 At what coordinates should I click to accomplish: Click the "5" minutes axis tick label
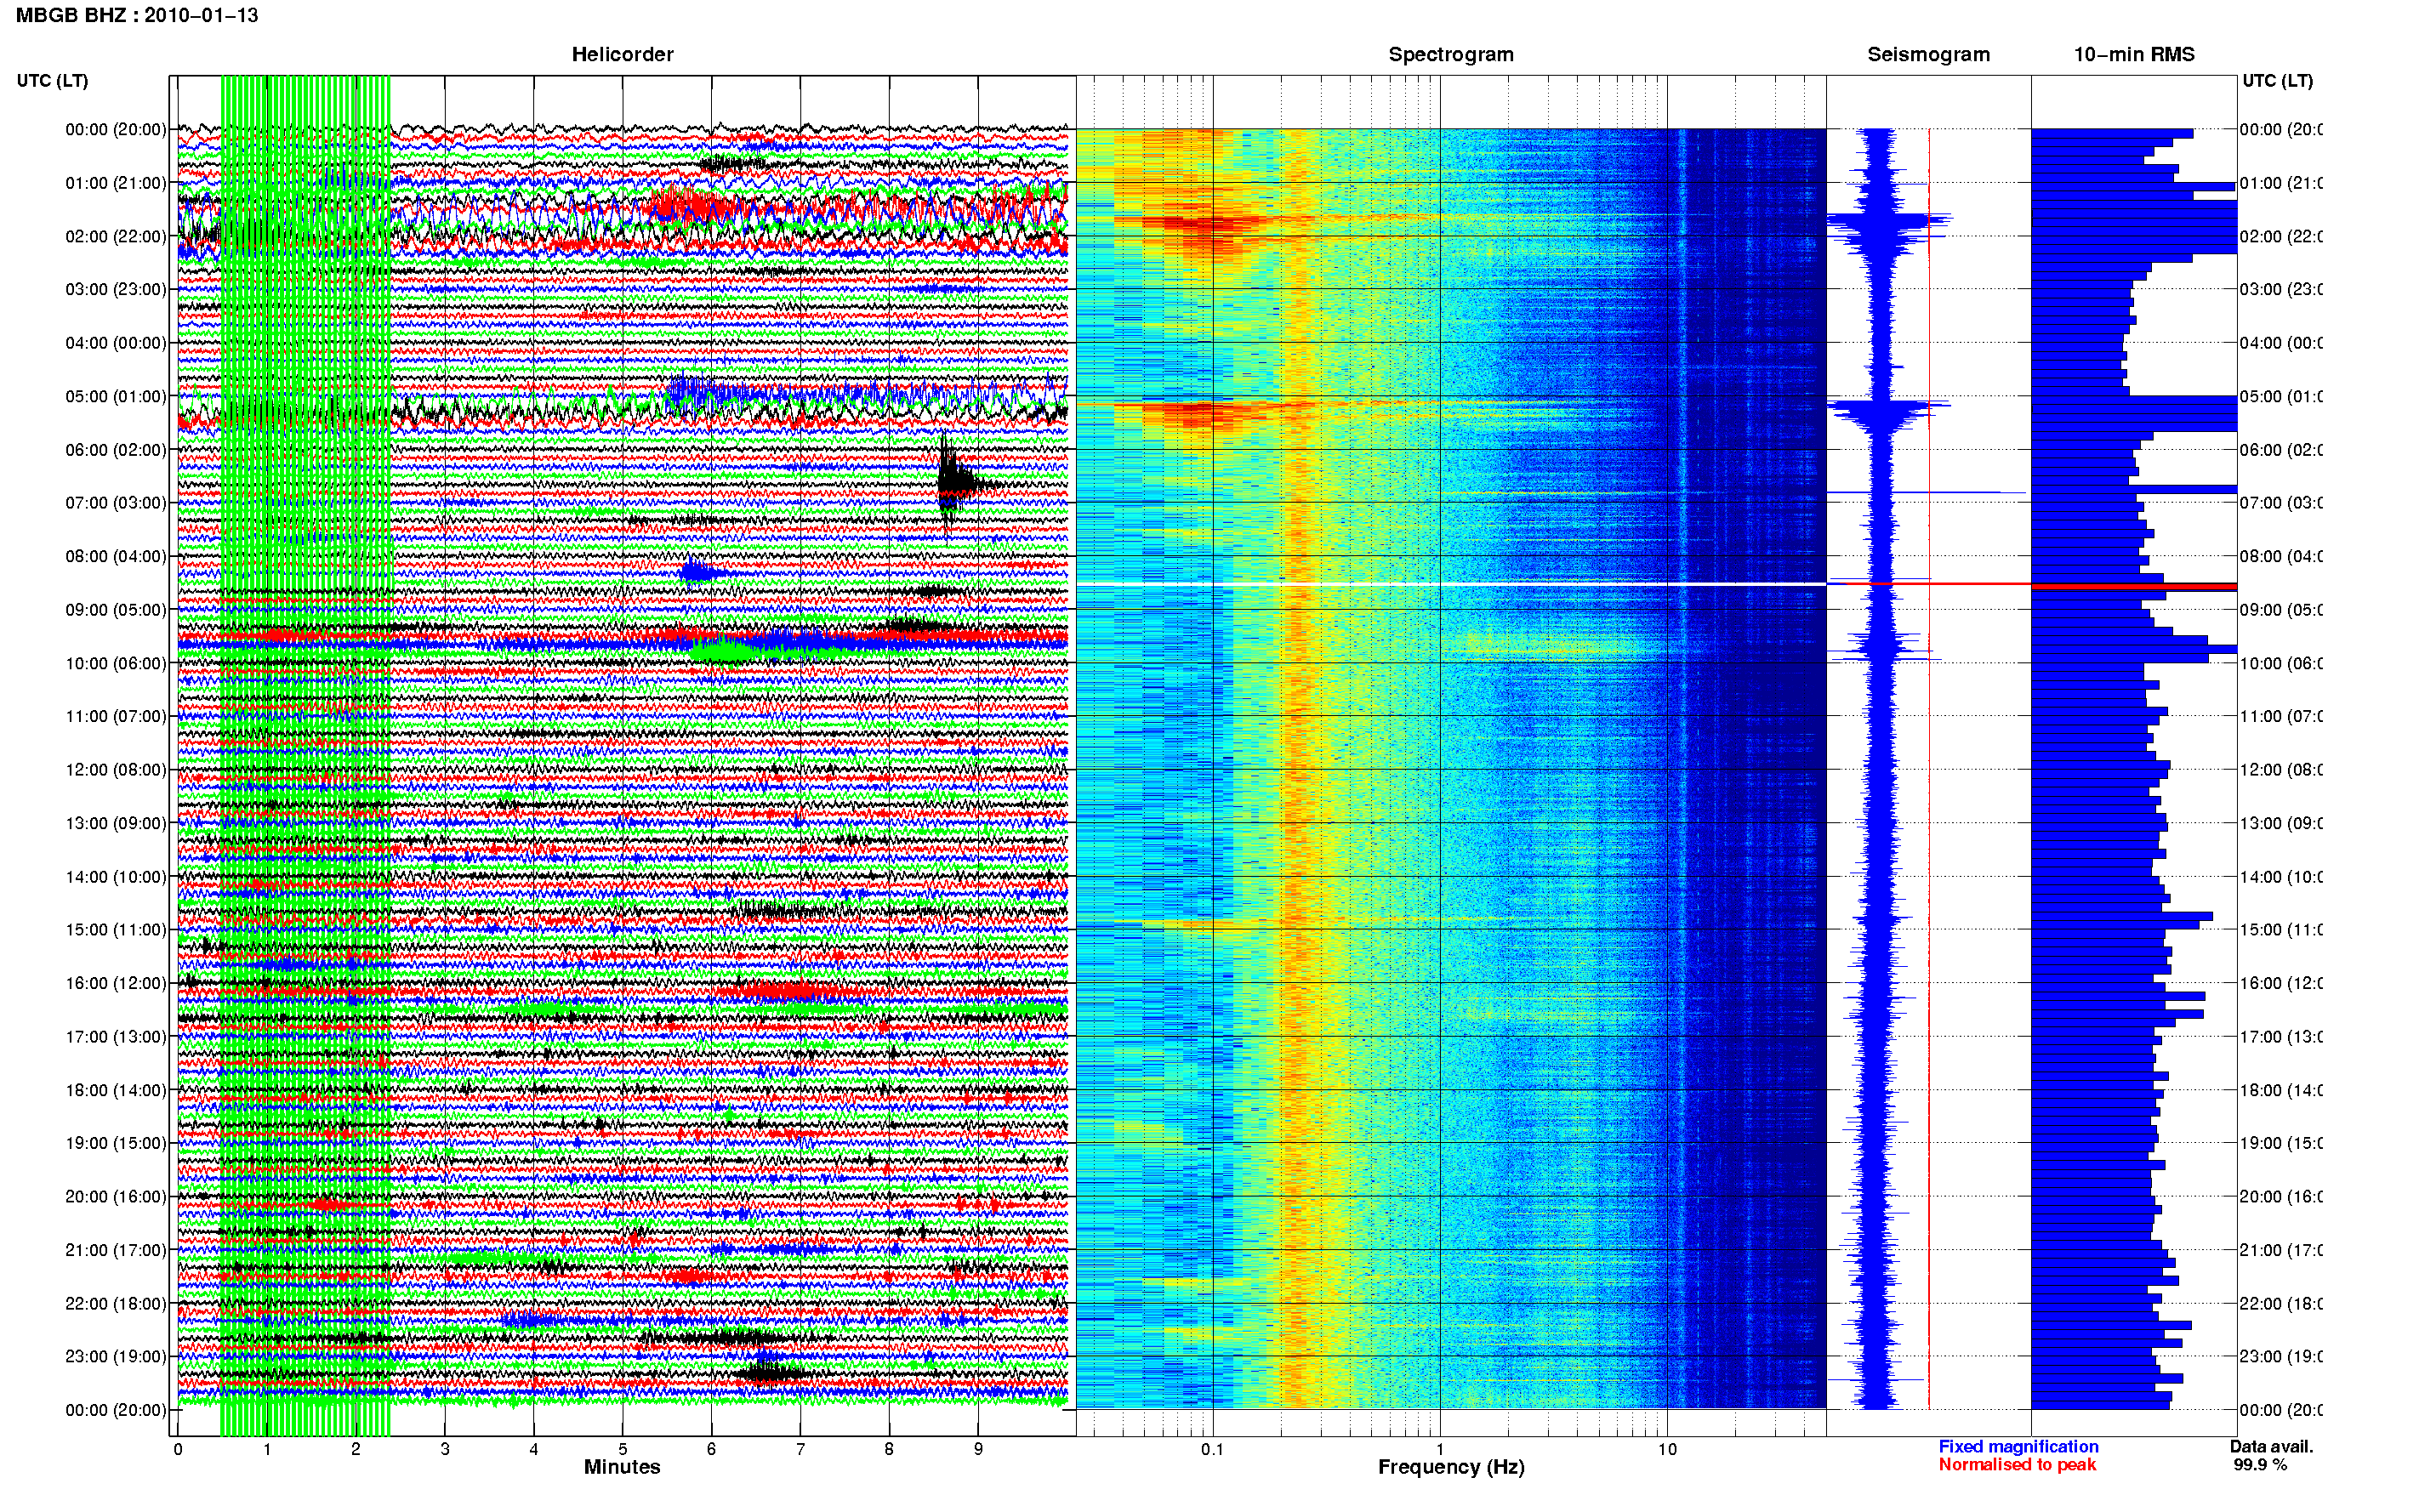(622, 1449)
